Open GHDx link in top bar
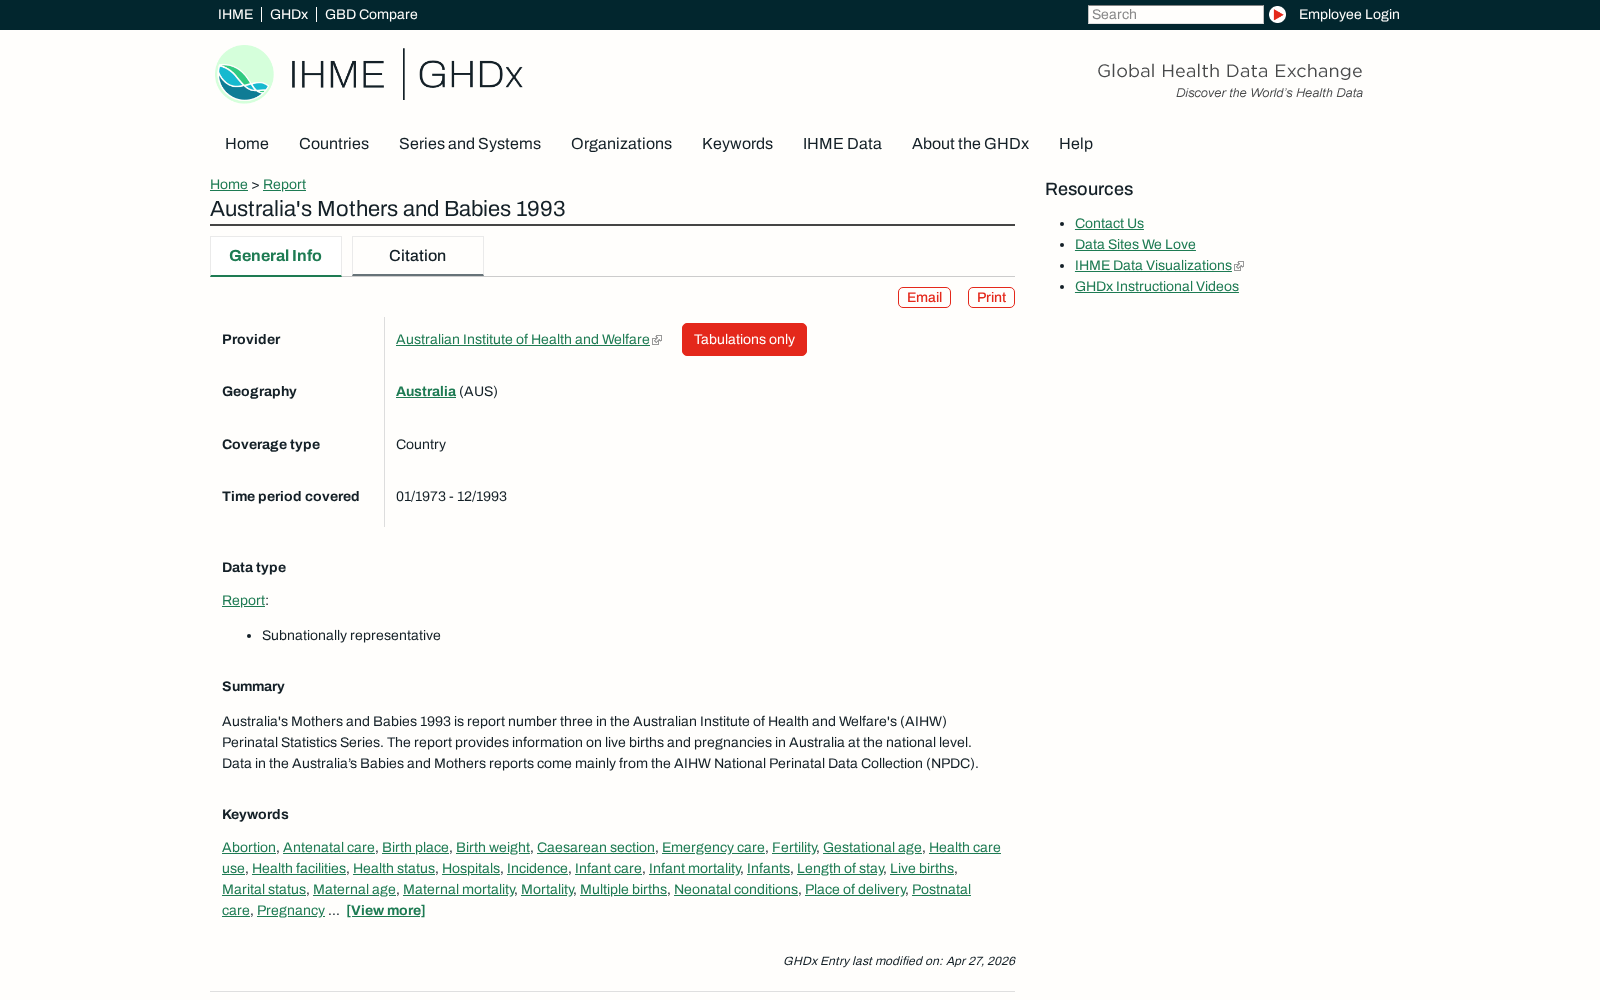Image resolution: width=1600 pixels, height=1000 pixels. click(289, 14)
